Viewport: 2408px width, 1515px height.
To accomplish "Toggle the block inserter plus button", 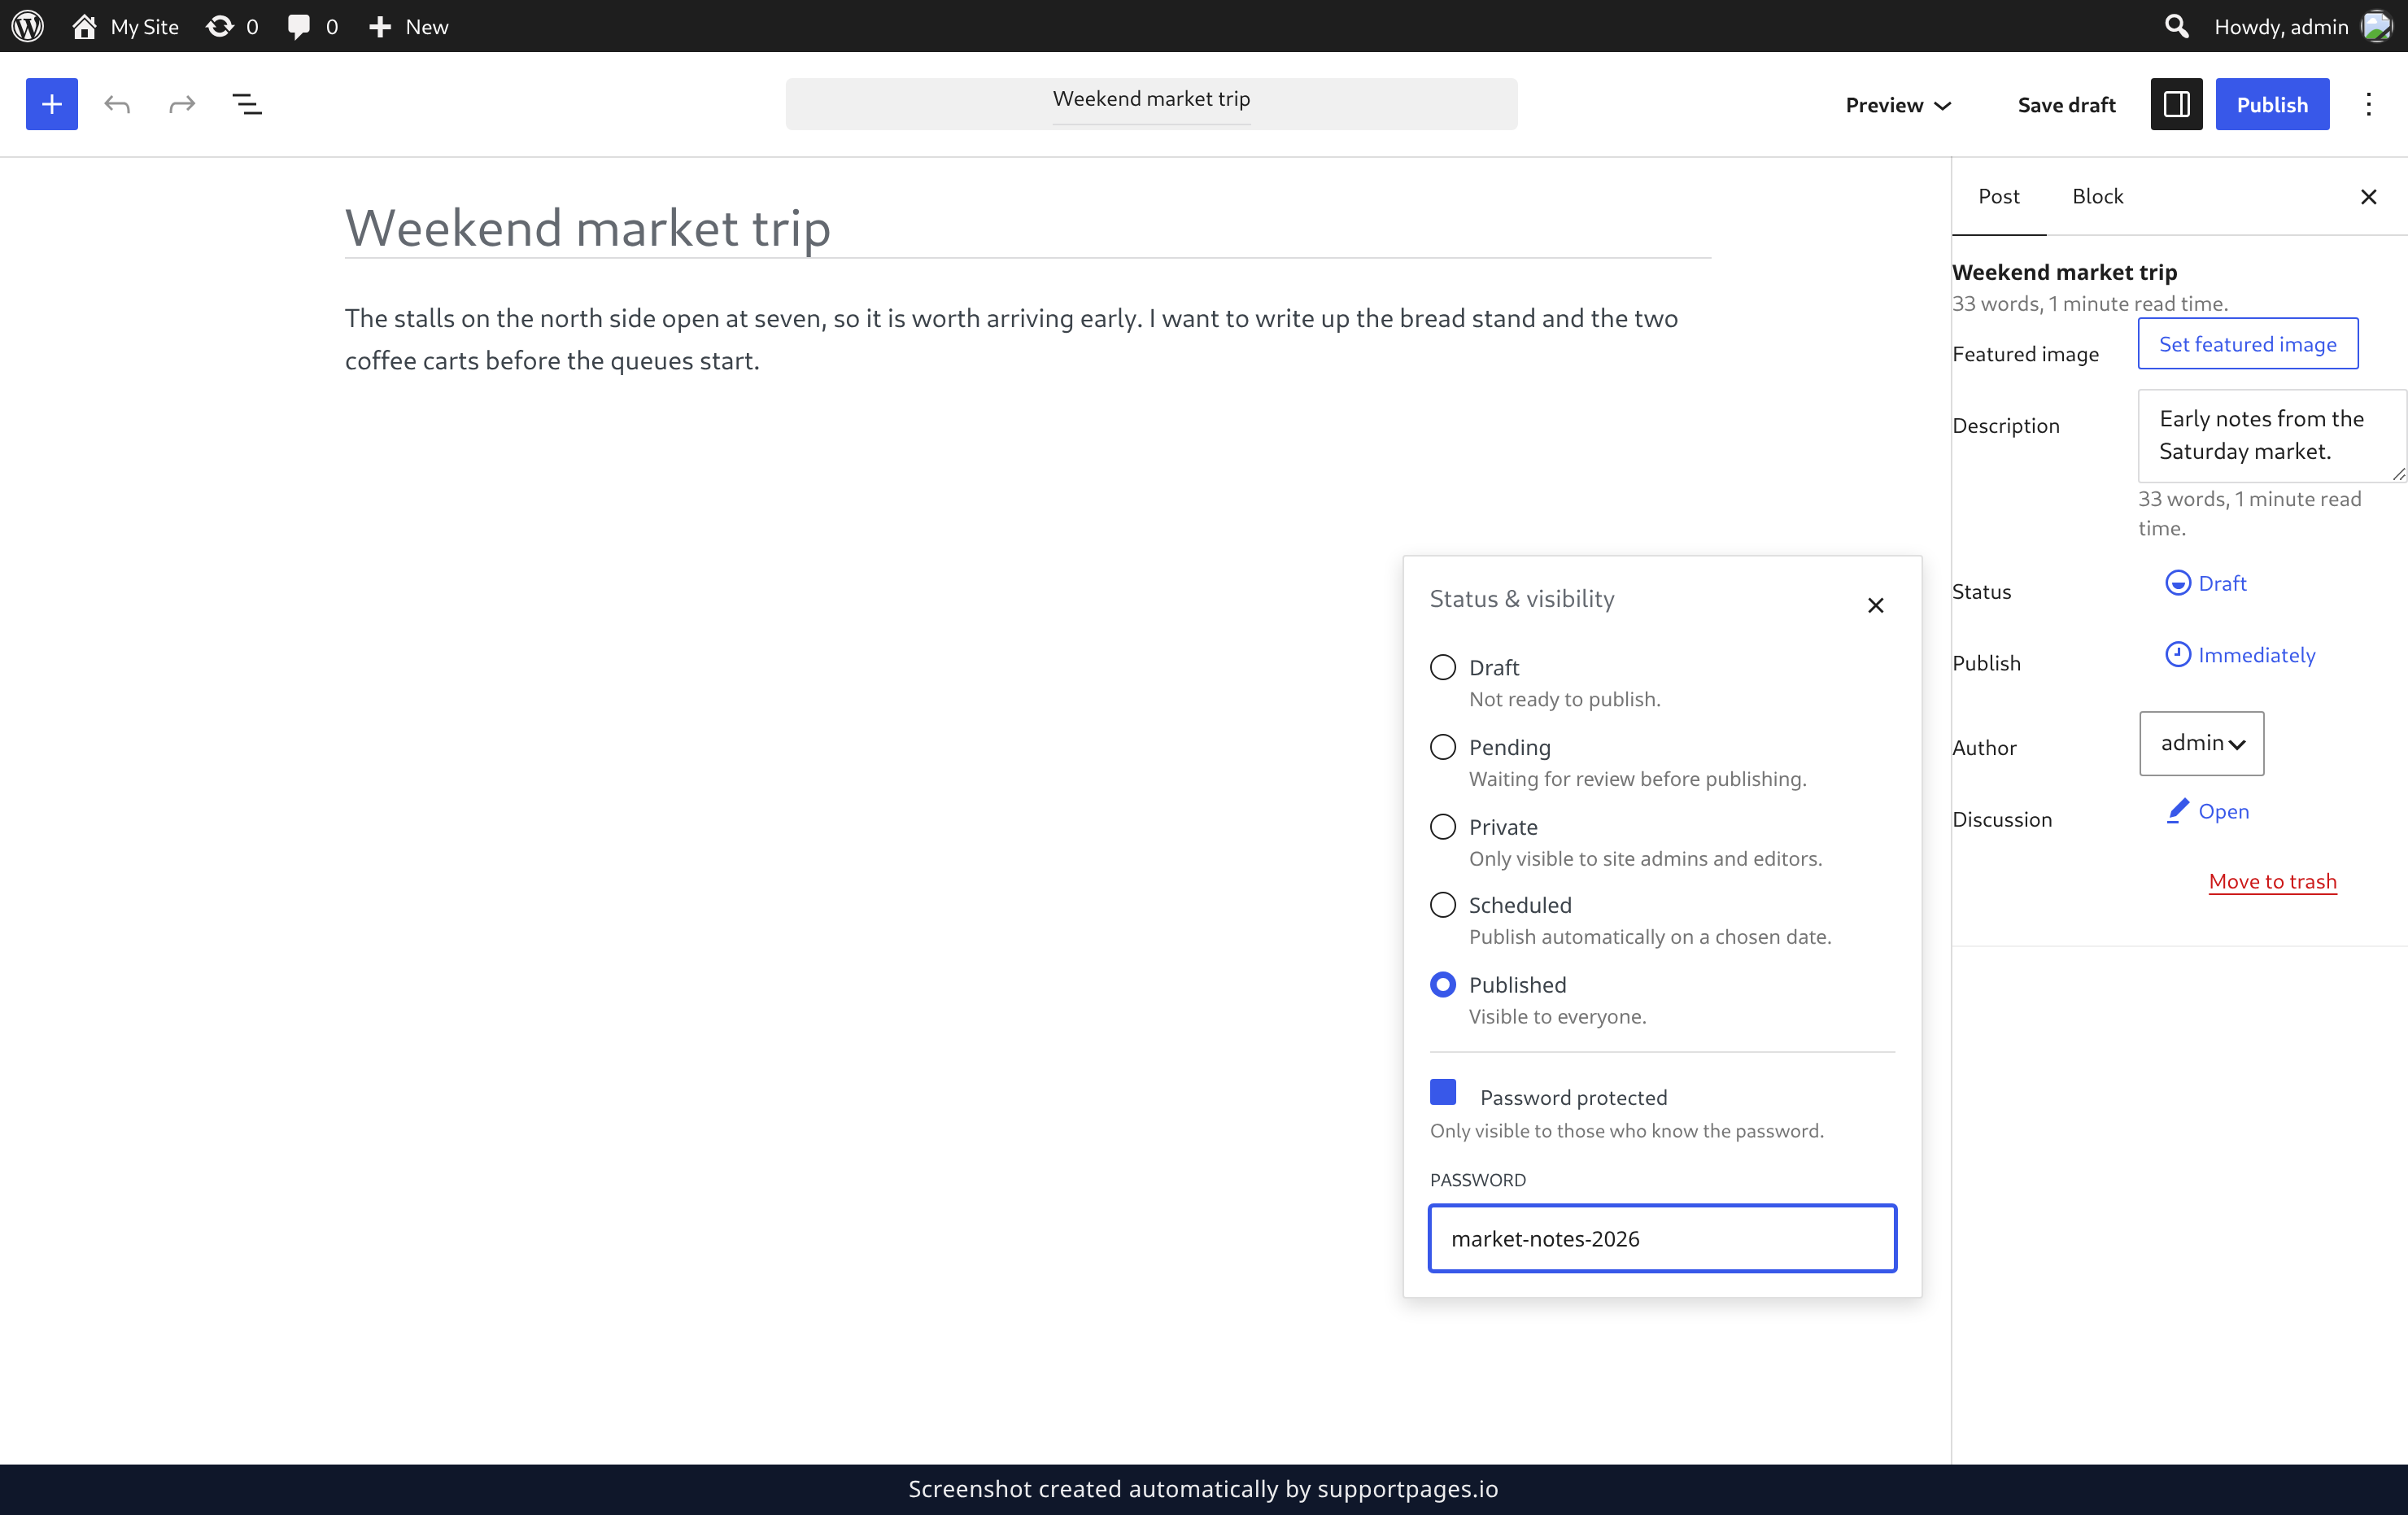I will coord(52,104).
